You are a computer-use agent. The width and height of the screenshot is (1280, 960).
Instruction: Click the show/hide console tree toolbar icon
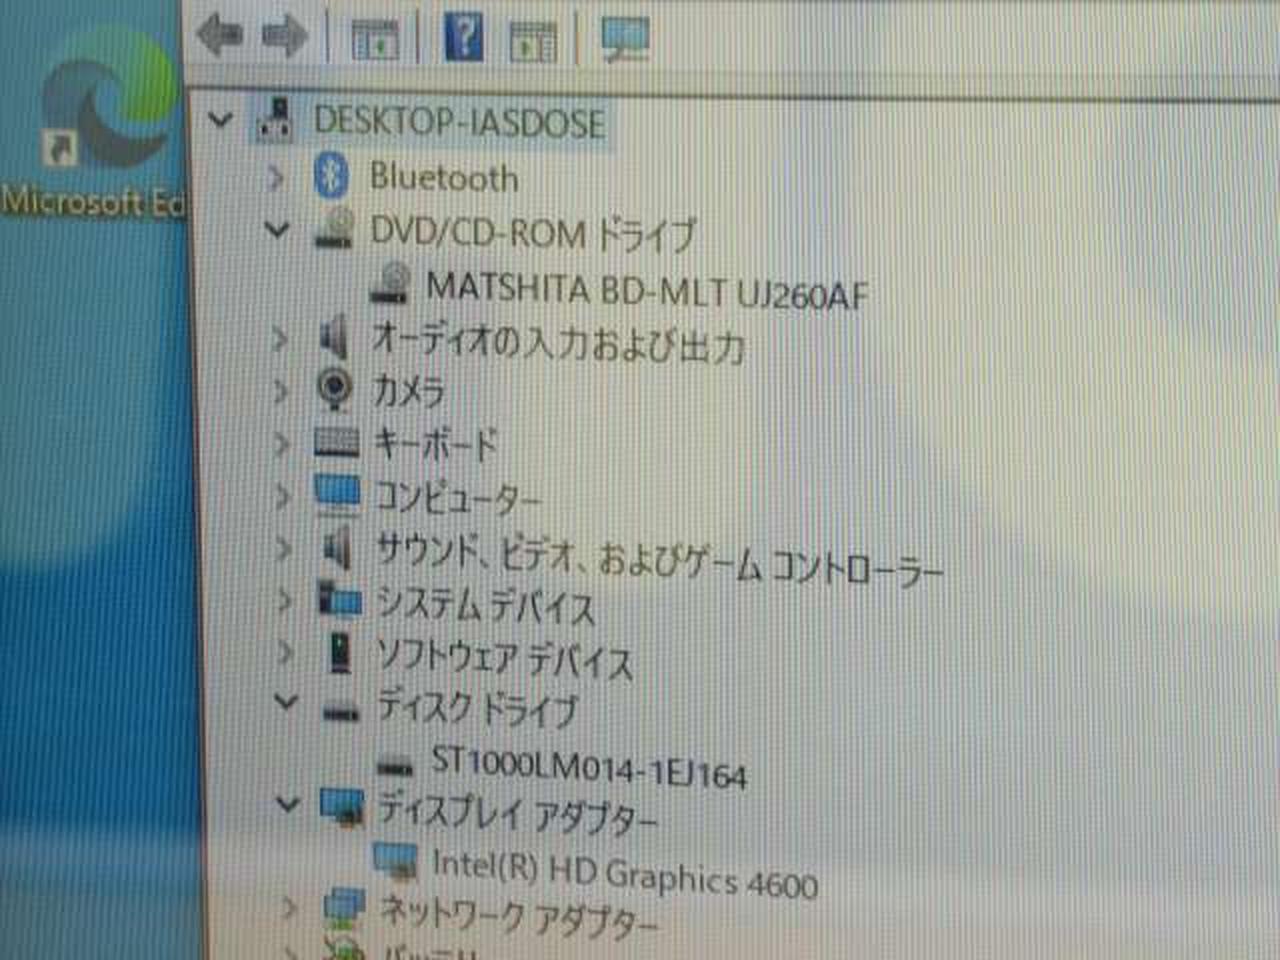[375, 39]
